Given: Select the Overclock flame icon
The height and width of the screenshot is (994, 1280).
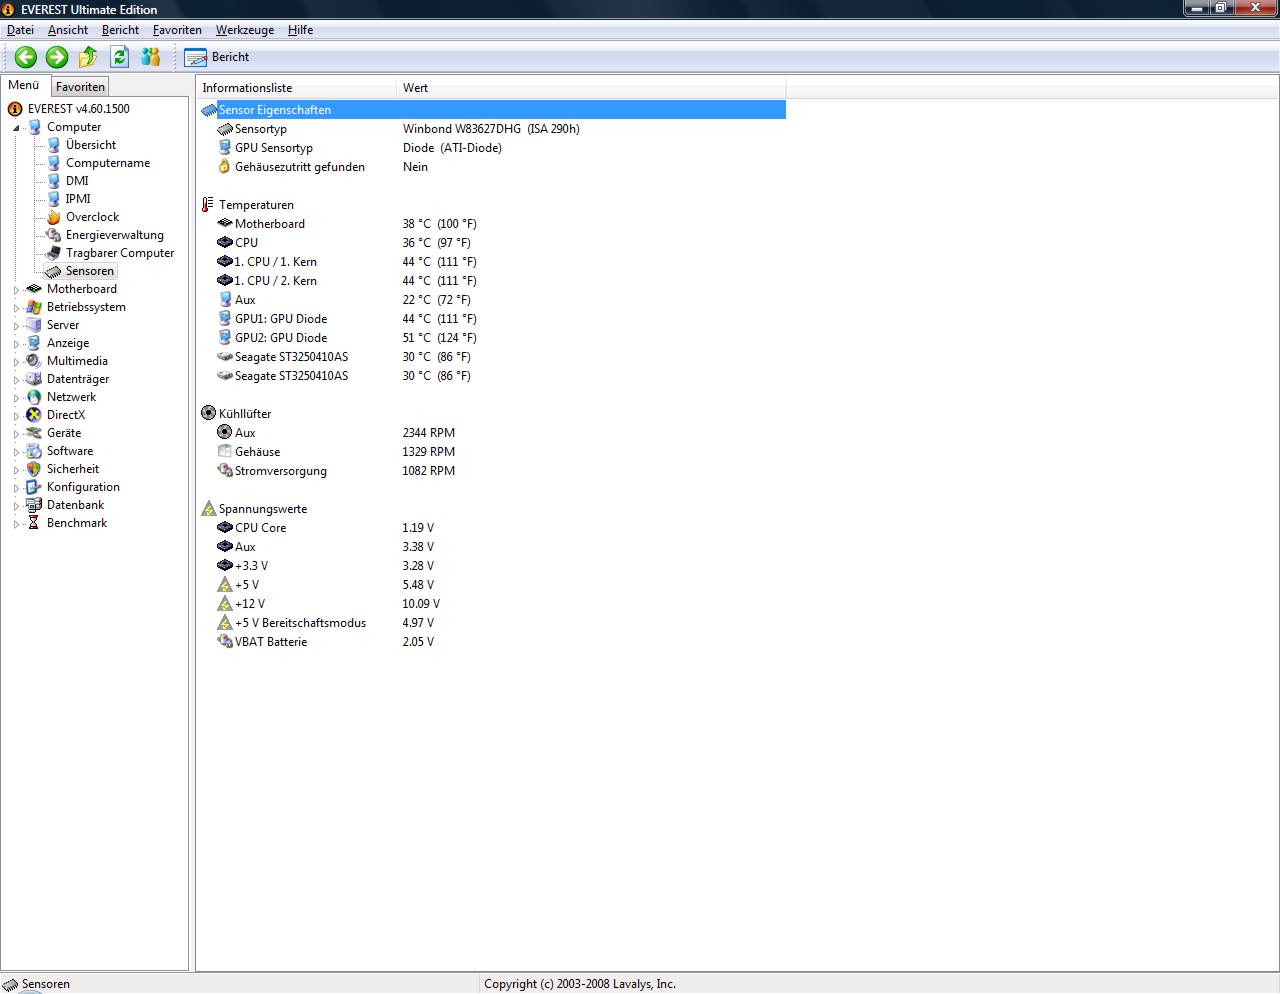Looking at the screenshot, I should [54, 217].
